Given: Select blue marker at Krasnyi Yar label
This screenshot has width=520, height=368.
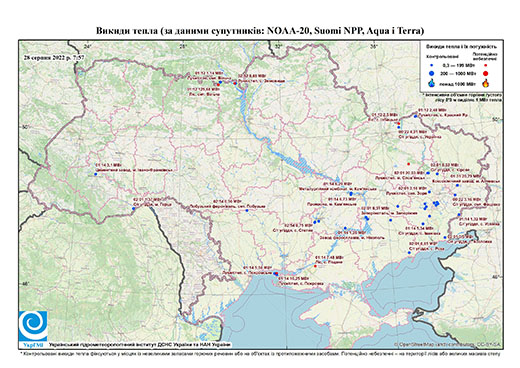Looking at the screenshot, I should pyautogui.click(x=415, y=116).
